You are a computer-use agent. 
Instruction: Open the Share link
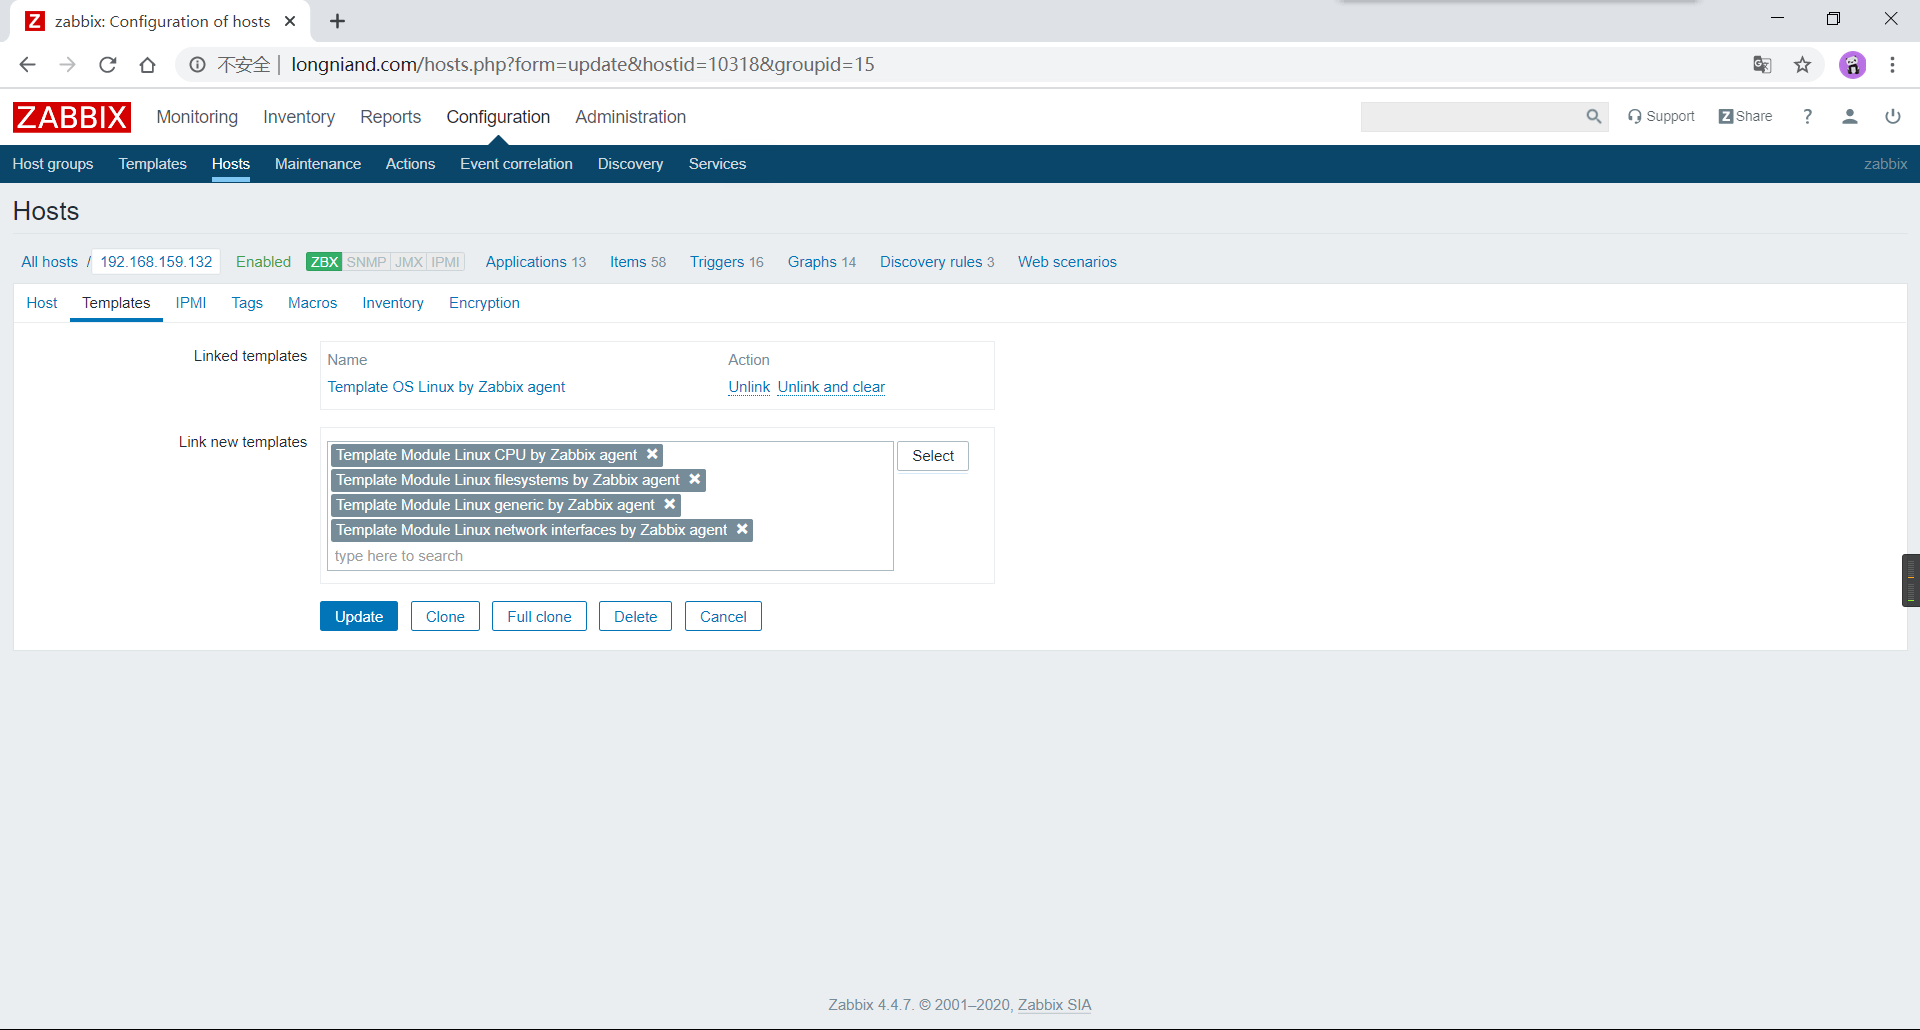click(1745, 117)
